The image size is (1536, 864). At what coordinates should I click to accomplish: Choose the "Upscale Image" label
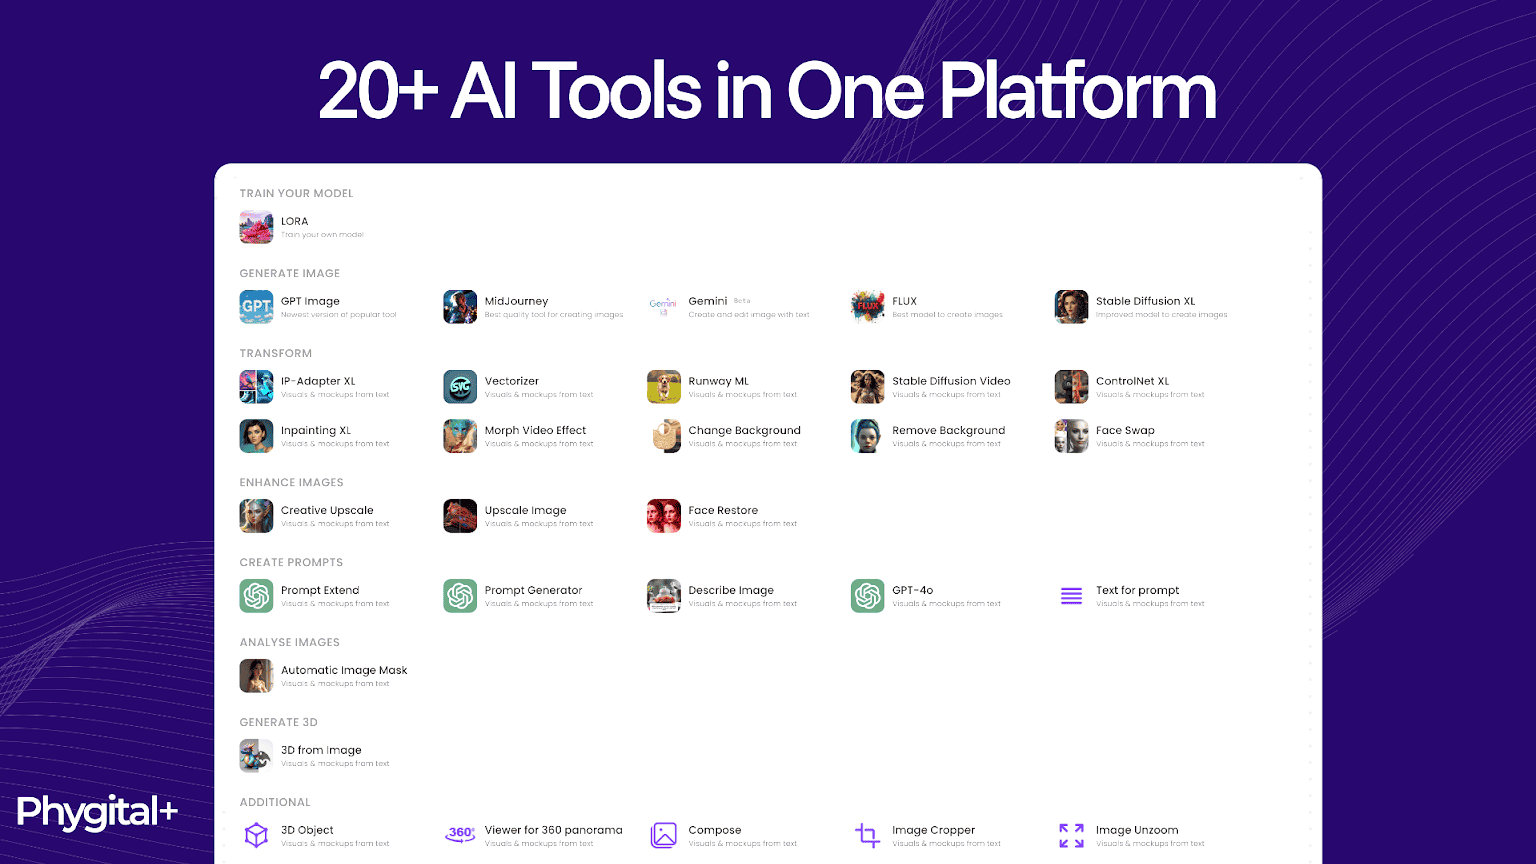tap(525, 510)
